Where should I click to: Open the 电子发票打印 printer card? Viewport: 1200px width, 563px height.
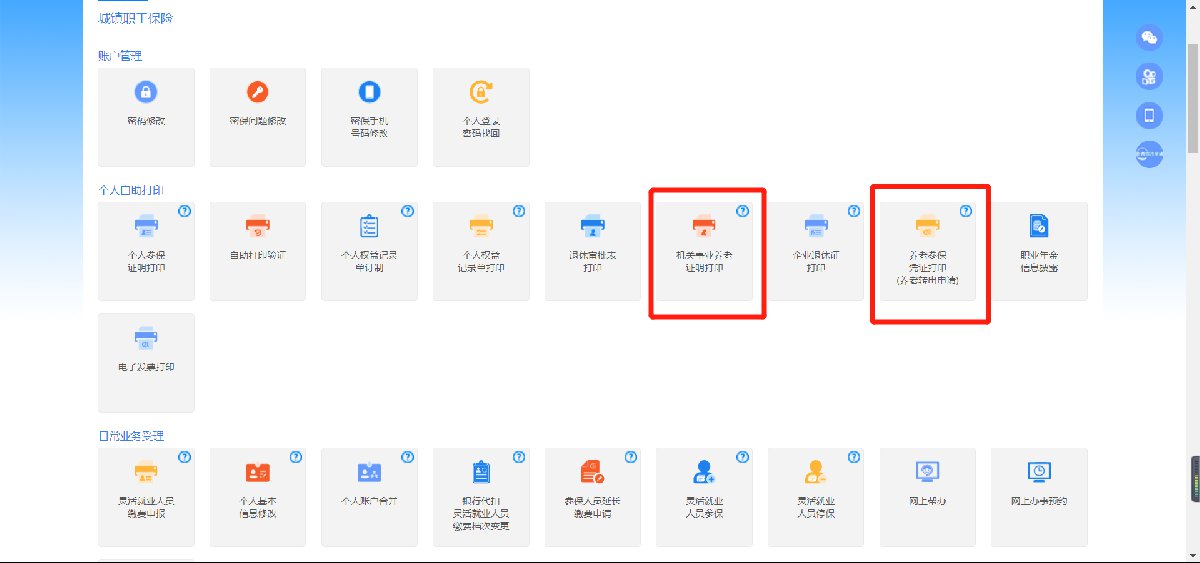click(146, 363)
